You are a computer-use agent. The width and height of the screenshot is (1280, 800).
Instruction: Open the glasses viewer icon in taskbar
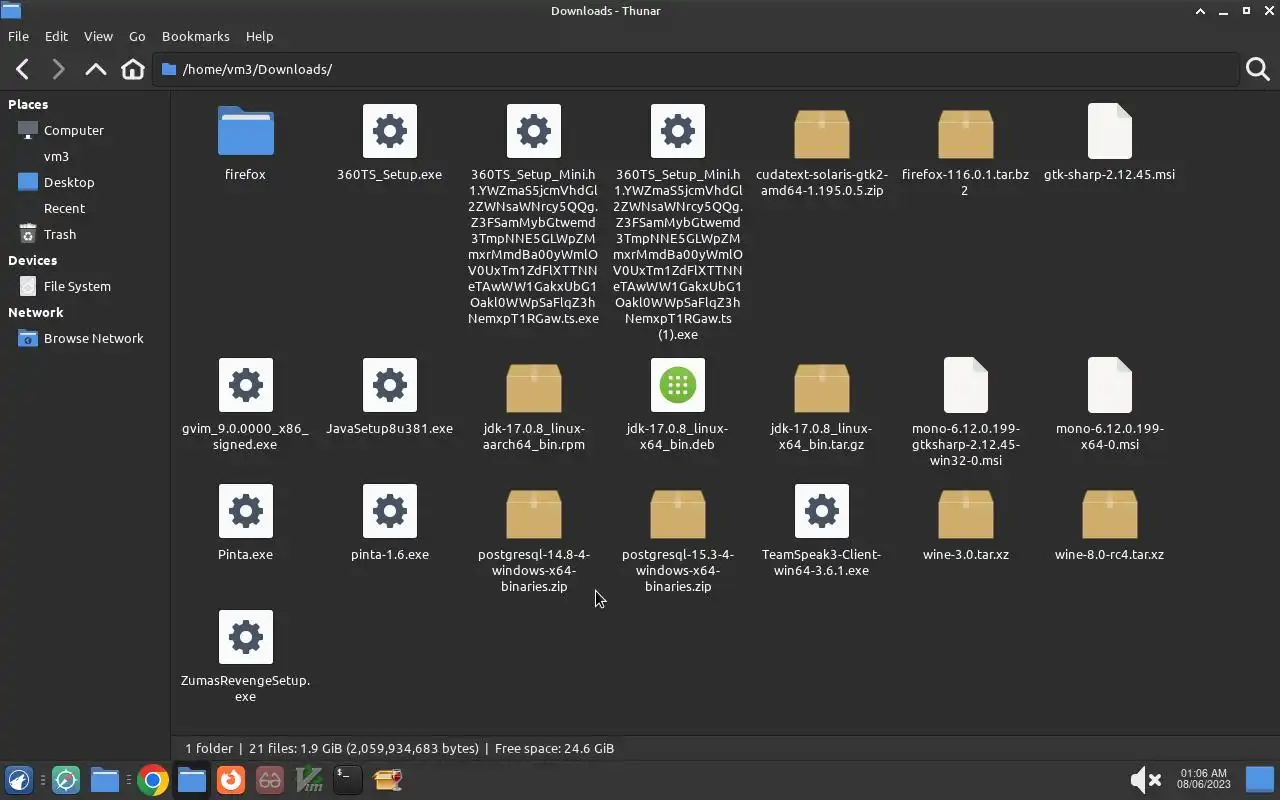(270, 780)
